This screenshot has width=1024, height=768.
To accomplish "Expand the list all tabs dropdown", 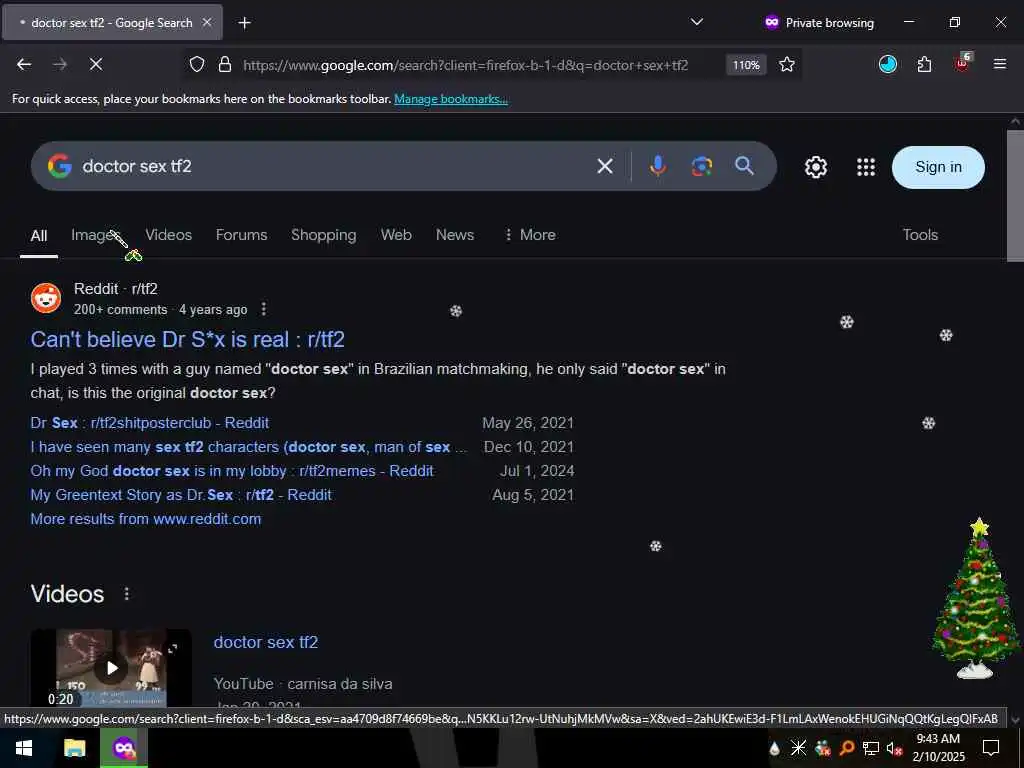I will click(697, 22).
